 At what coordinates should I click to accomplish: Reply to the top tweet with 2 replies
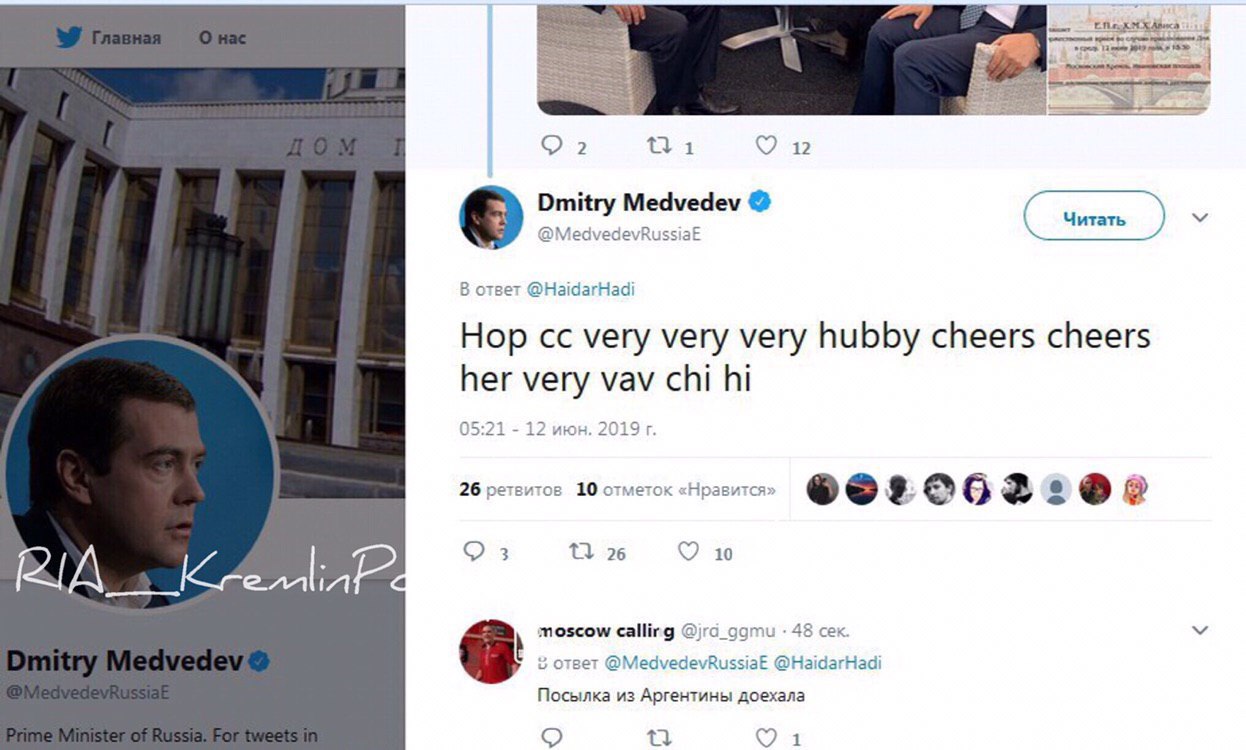552,146
